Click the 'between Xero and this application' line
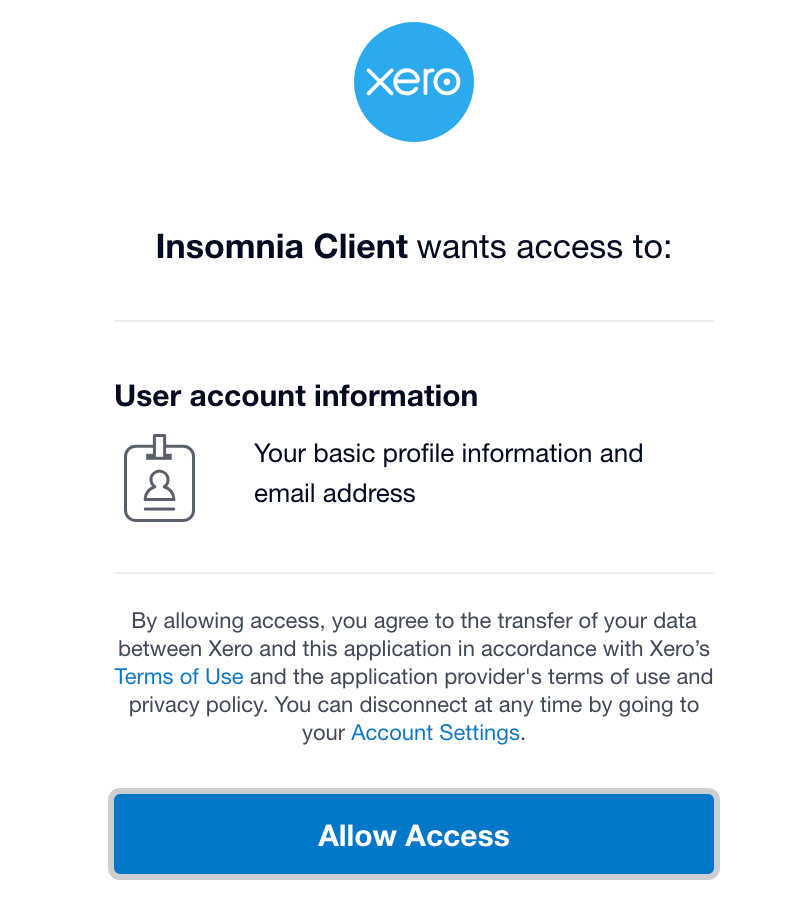The width and height of the screenshot is (794, 920). coord(414,649)
